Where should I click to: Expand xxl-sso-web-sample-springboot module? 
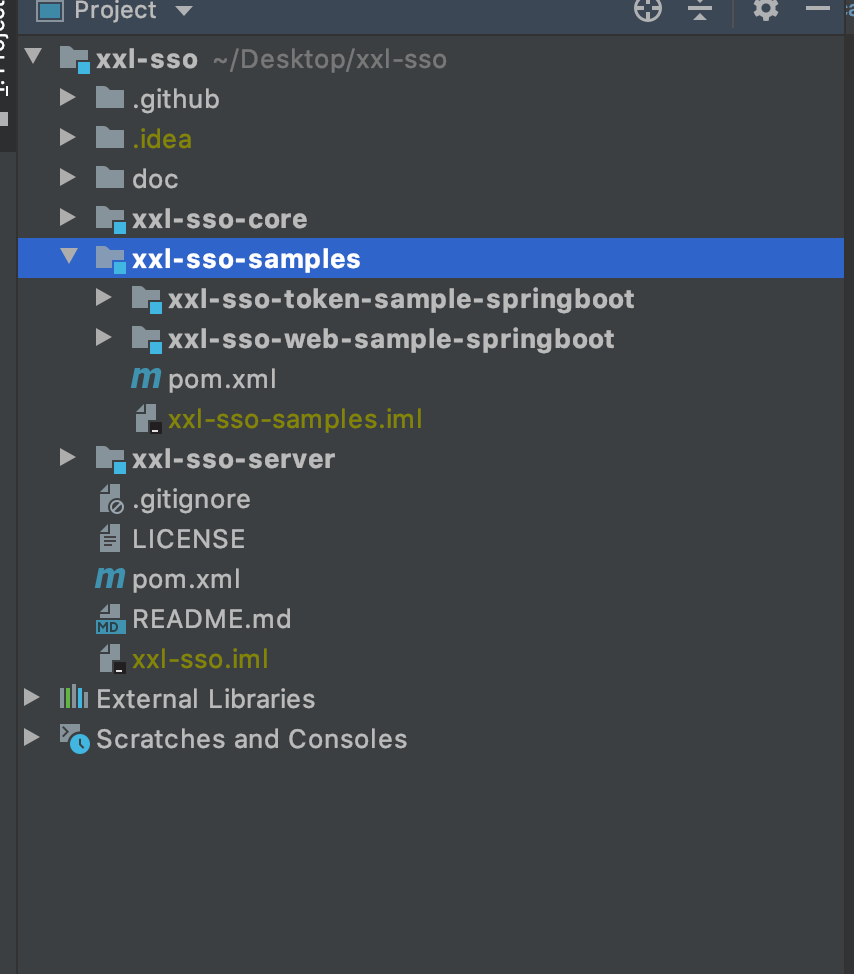[104, 337]
